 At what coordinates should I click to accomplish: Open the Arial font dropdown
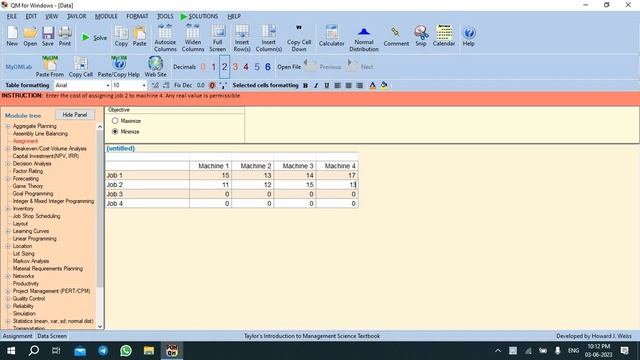pos(108,85)
